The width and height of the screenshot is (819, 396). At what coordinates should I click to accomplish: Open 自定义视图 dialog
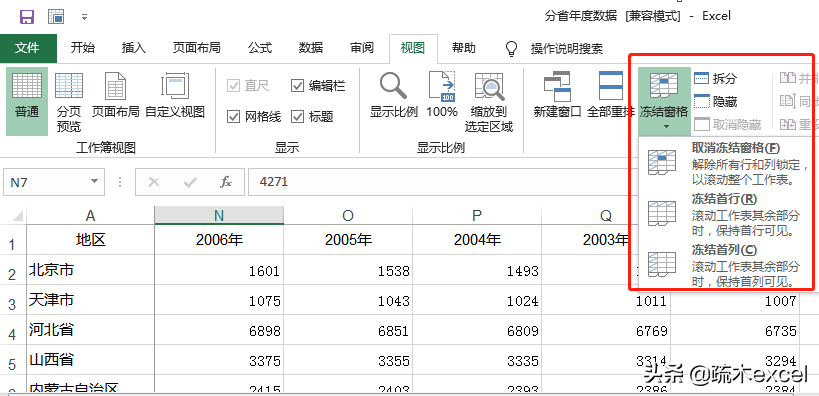point(175,95)
